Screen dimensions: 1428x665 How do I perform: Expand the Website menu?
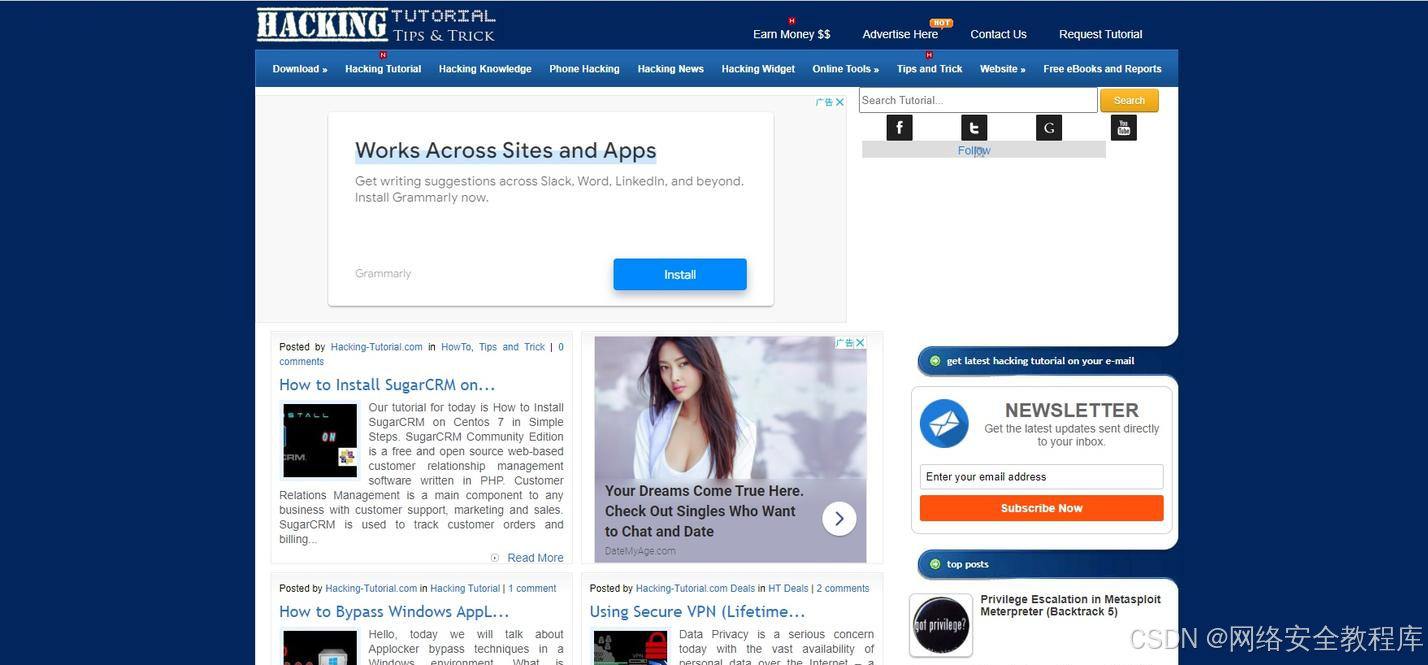coord(1002,69)
